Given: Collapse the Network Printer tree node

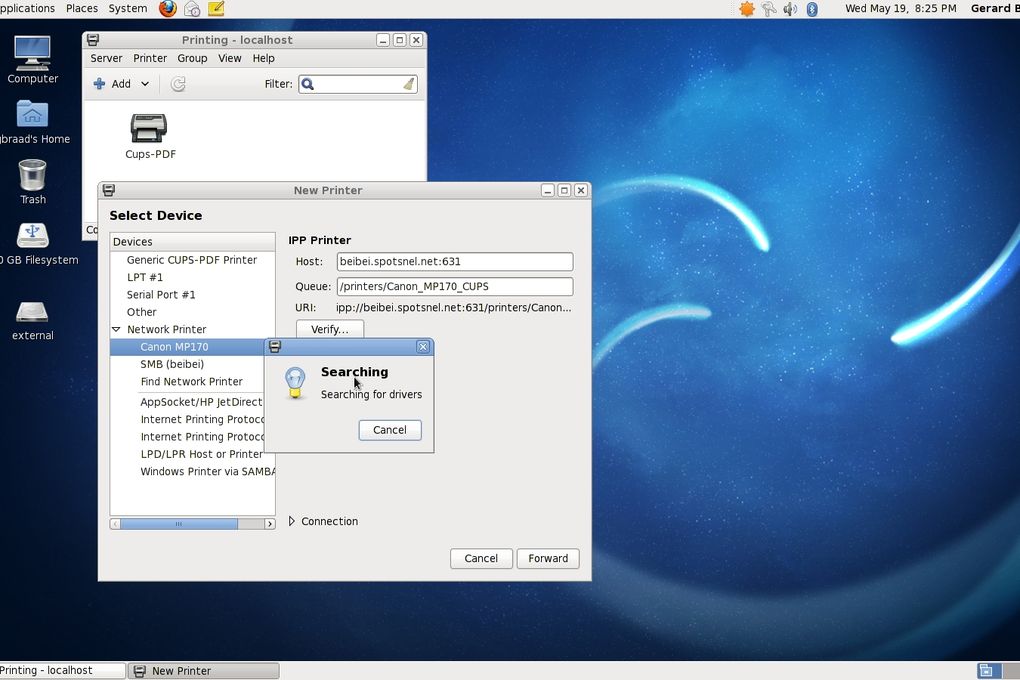Looking at the screenshot, I should pos(116,329).
